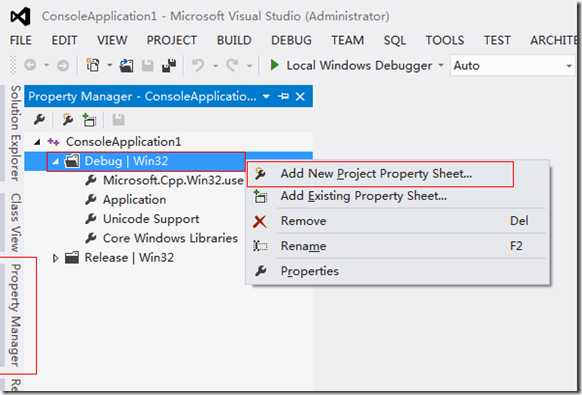Collapse the Debug | Win32 node
582x395 pixels.
coord(56,161)
